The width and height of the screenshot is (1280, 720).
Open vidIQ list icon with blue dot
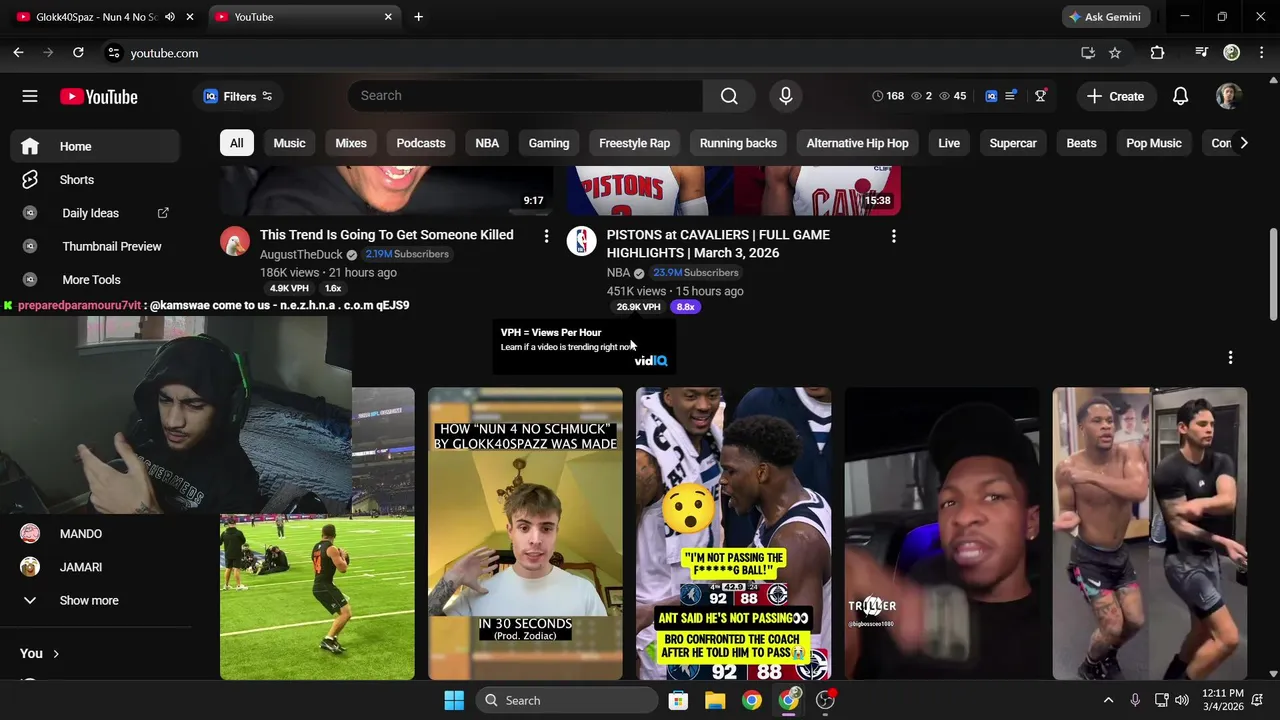point(1011,96)
